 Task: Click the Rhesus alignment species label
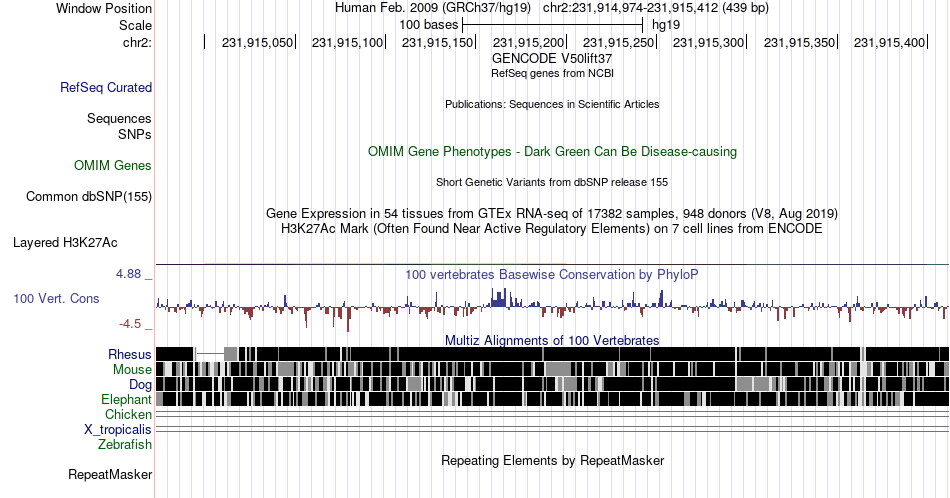(130, 354)
